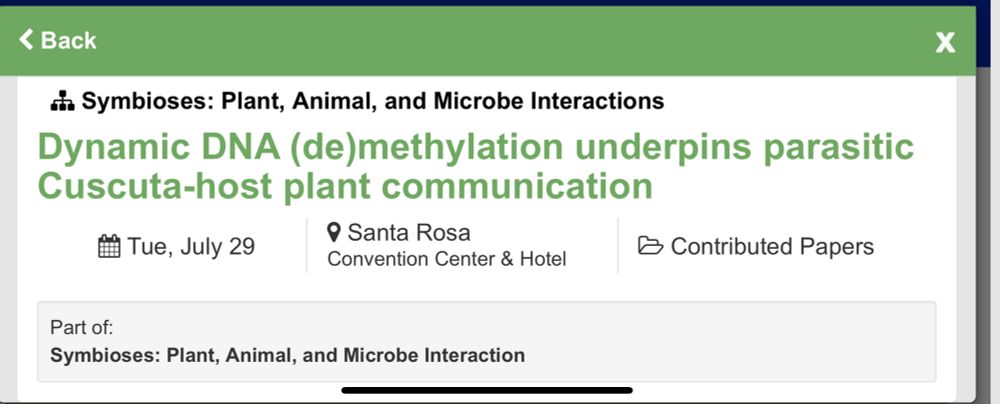
Task: Open the Symbioses Interaction session in Part of box
Action: (x=288, y=355)
